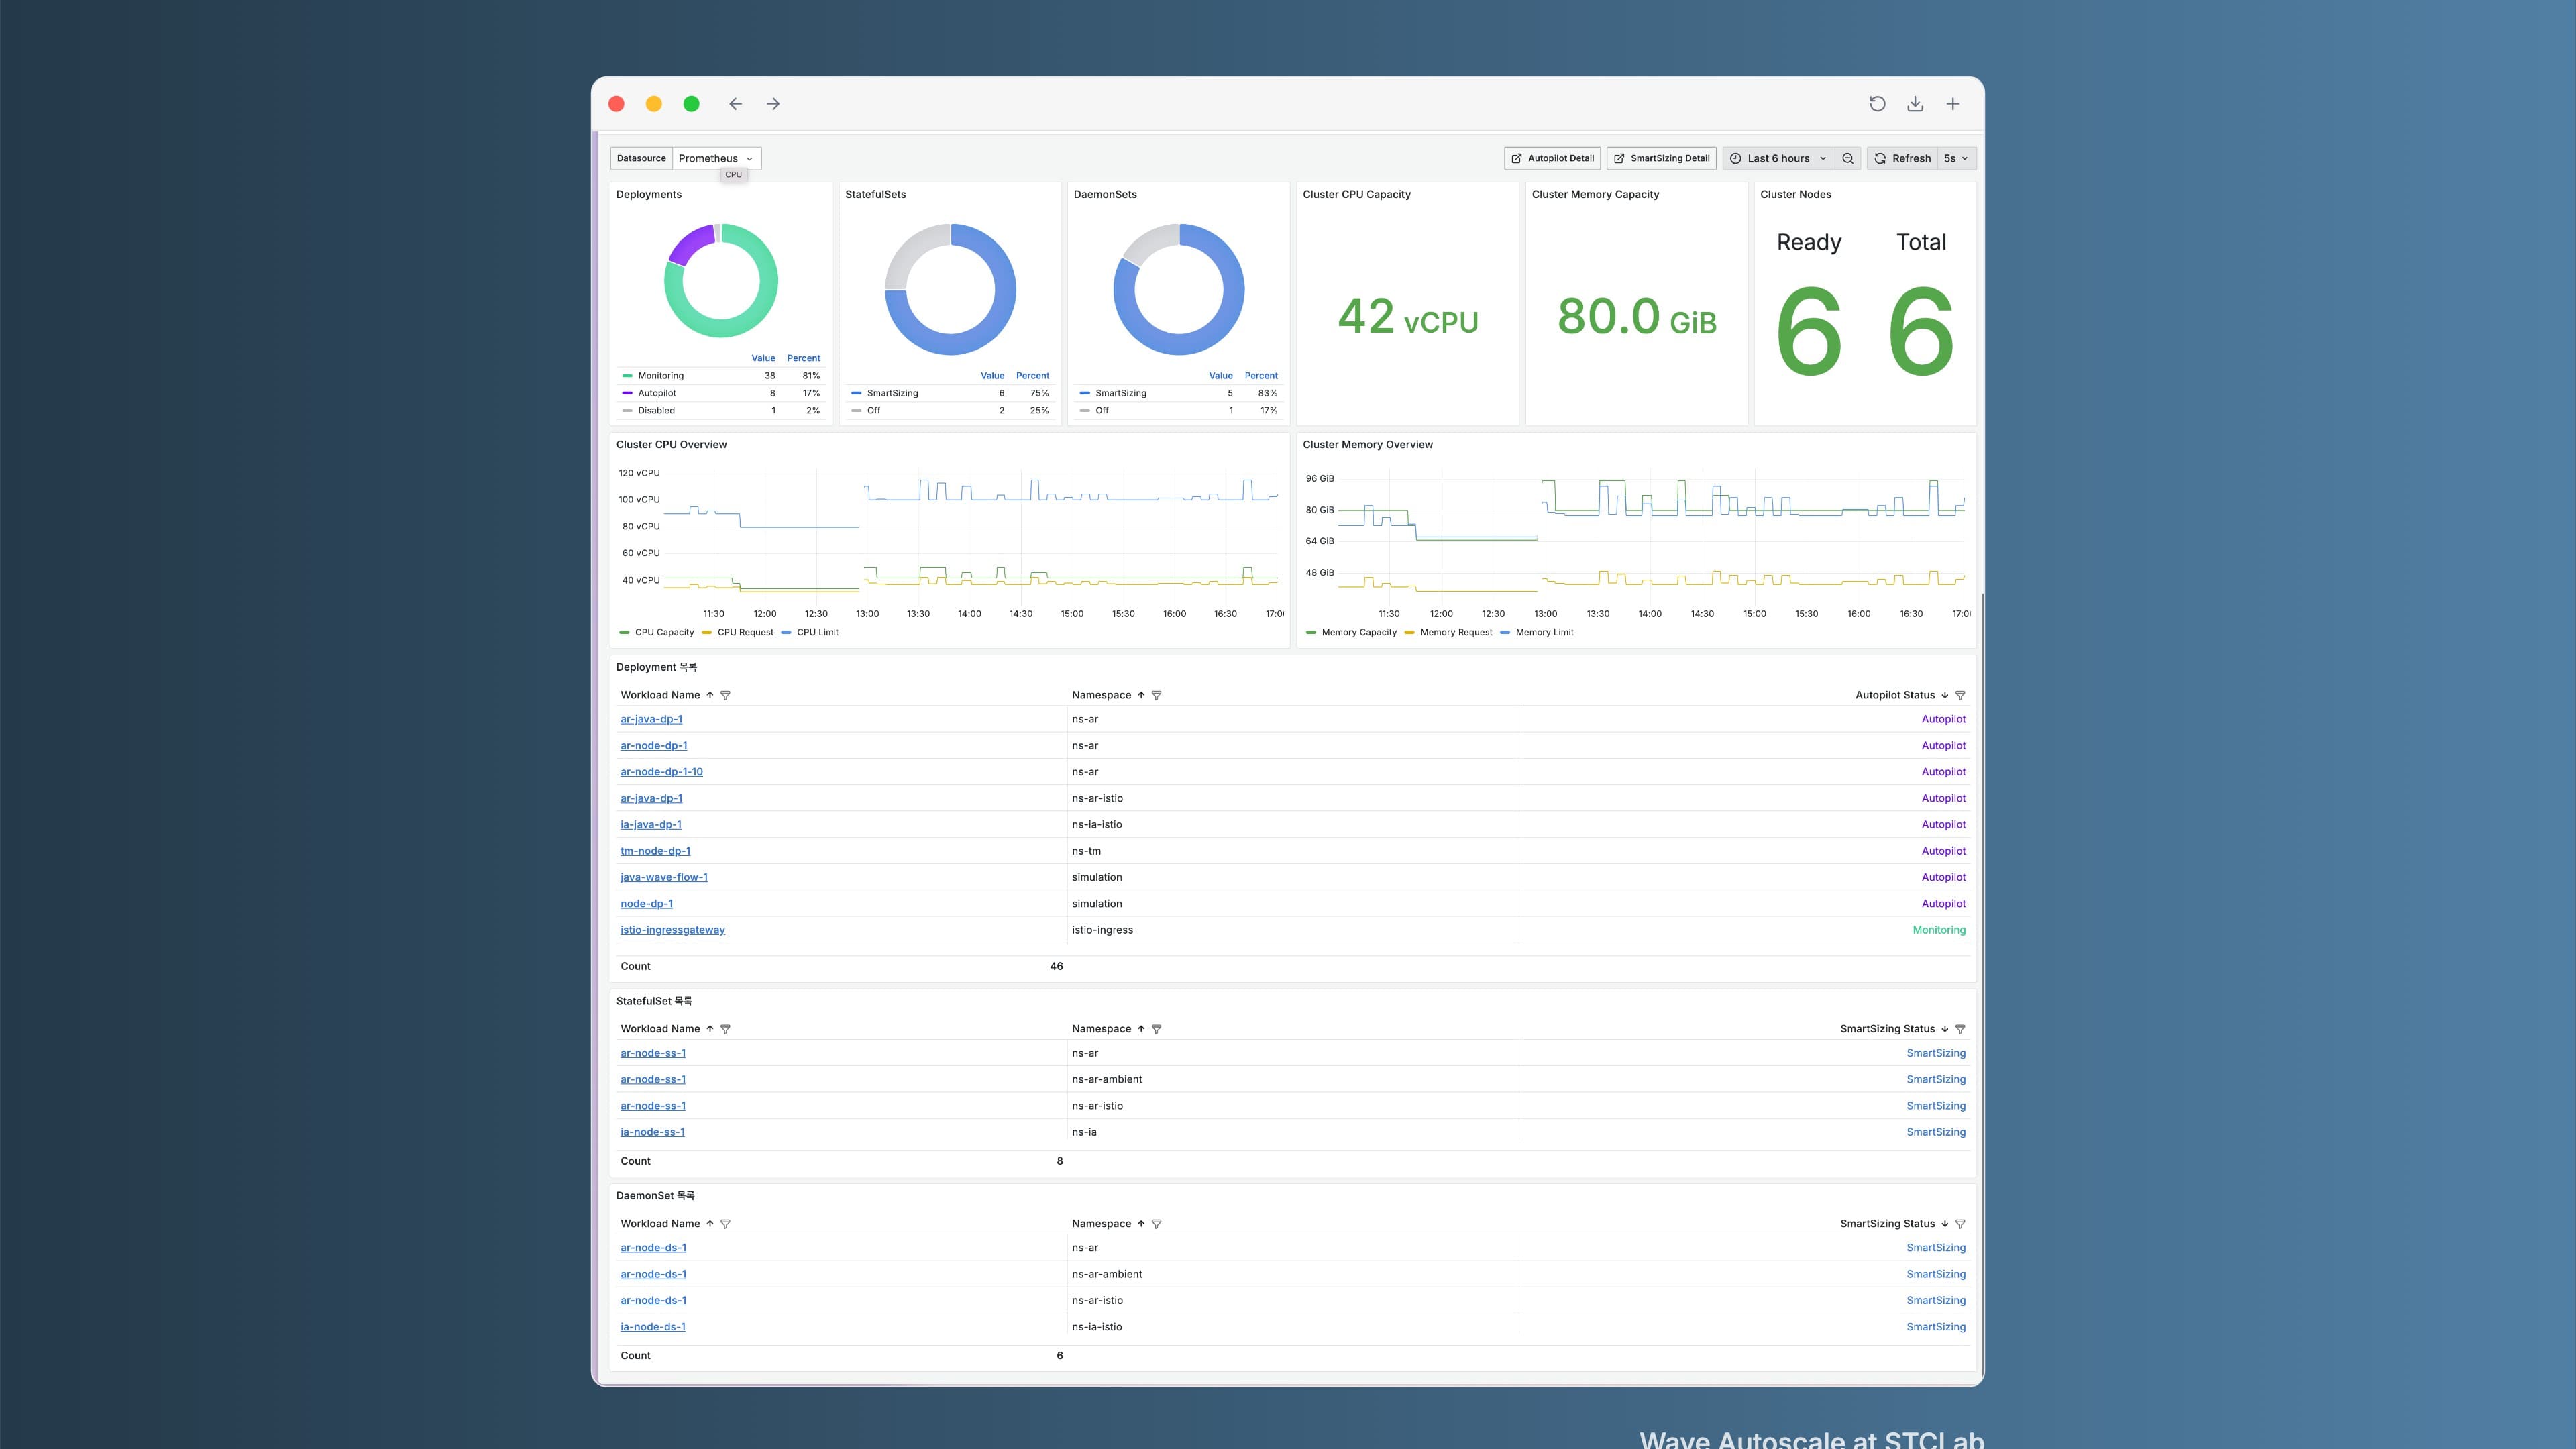Open the node-dp-1 deployment link
Viewport: 2576px width, 1449px height.
point(646,904)
